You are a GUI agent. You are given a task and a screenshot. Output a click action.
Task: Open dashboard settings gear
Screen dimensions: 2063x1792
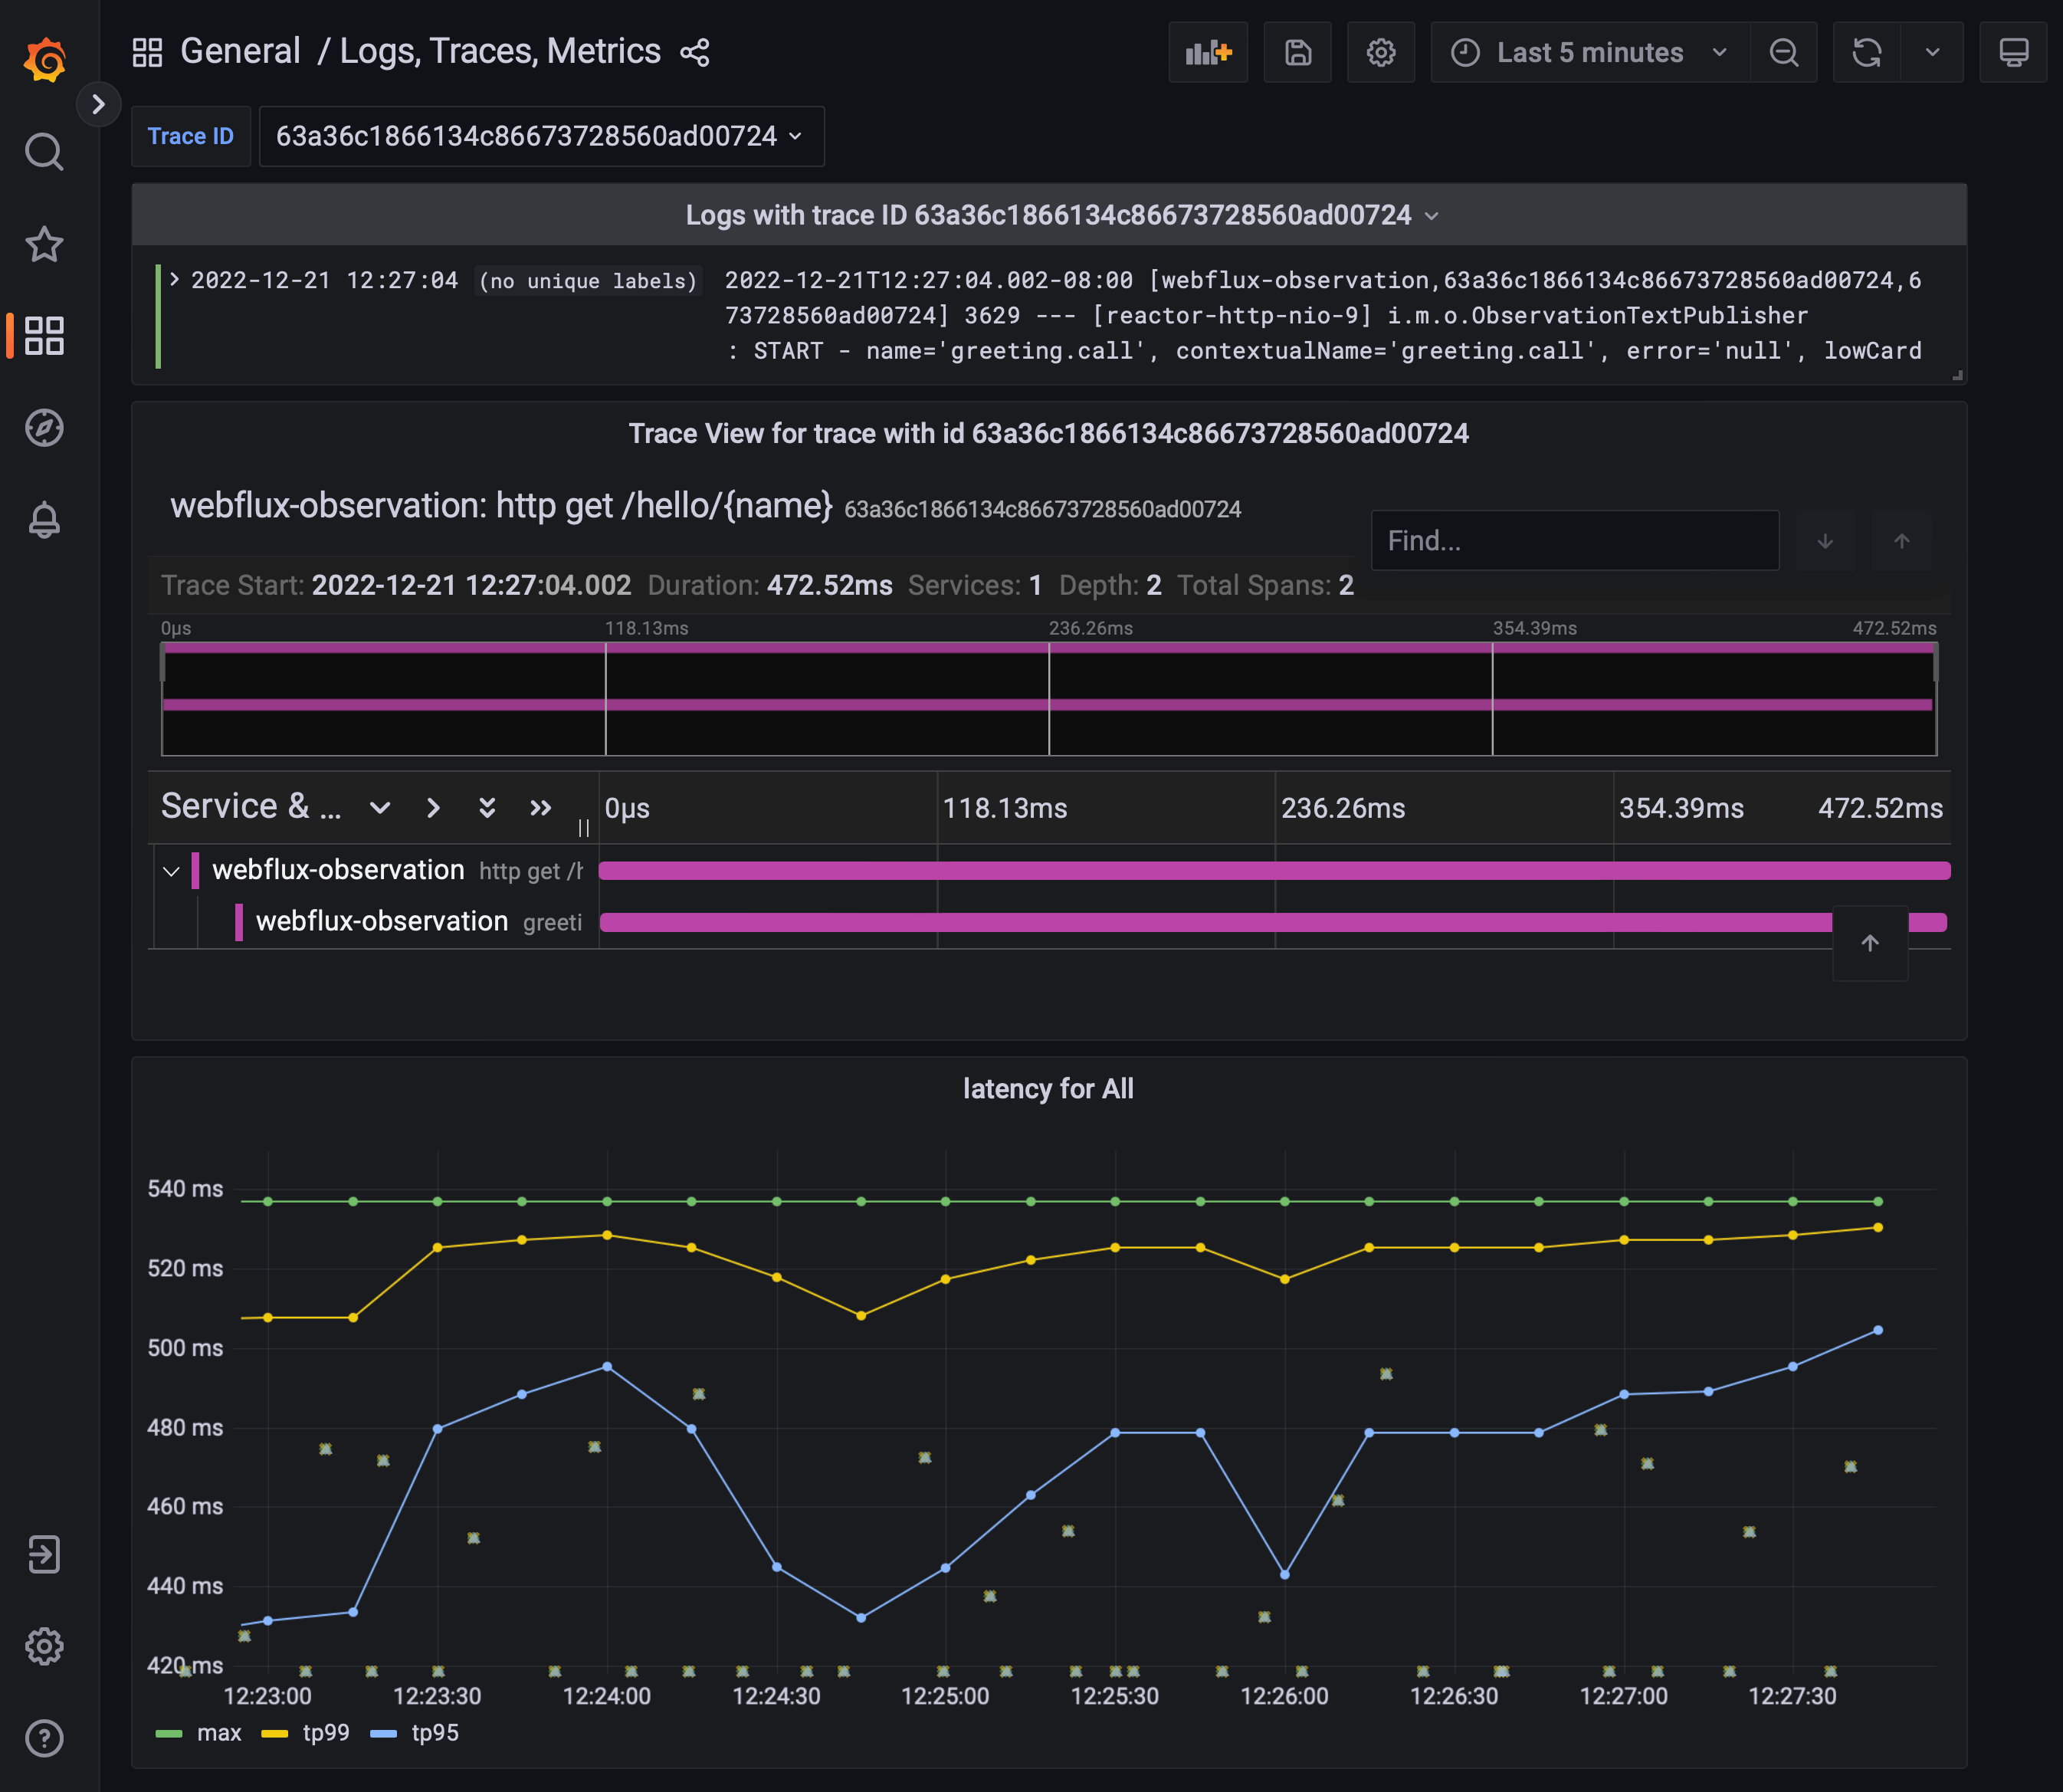click(x=1380, y=52)
